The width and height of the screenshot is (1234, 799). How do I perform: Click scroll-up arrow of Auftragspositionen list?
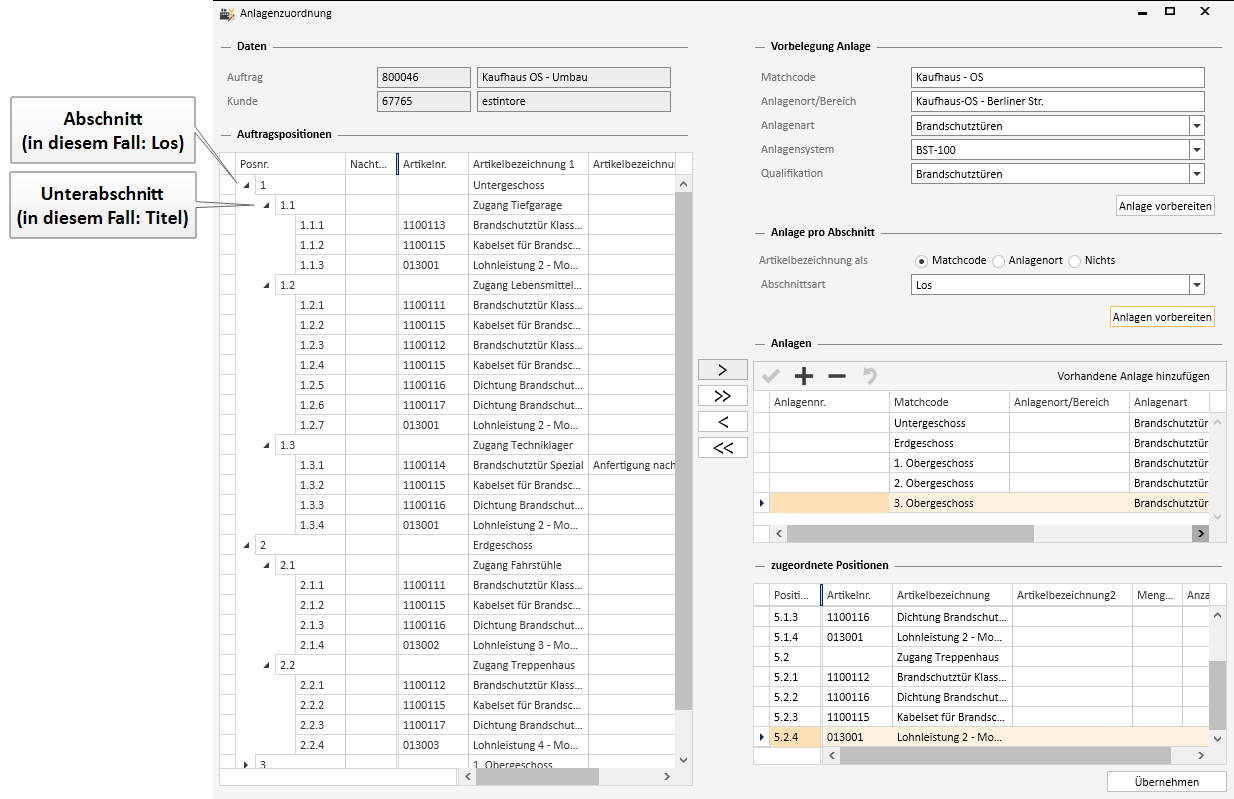point(684,184)
